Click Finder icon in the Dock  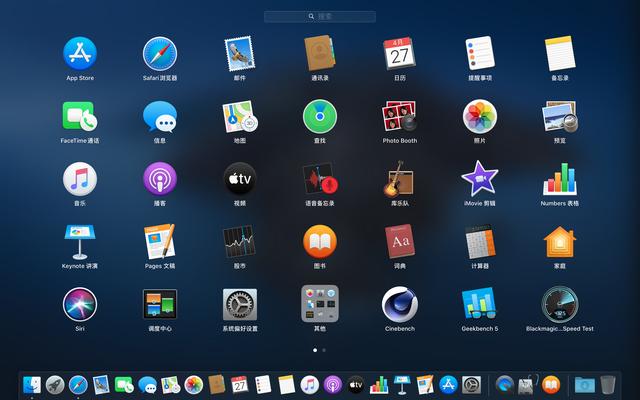point(32,384)
